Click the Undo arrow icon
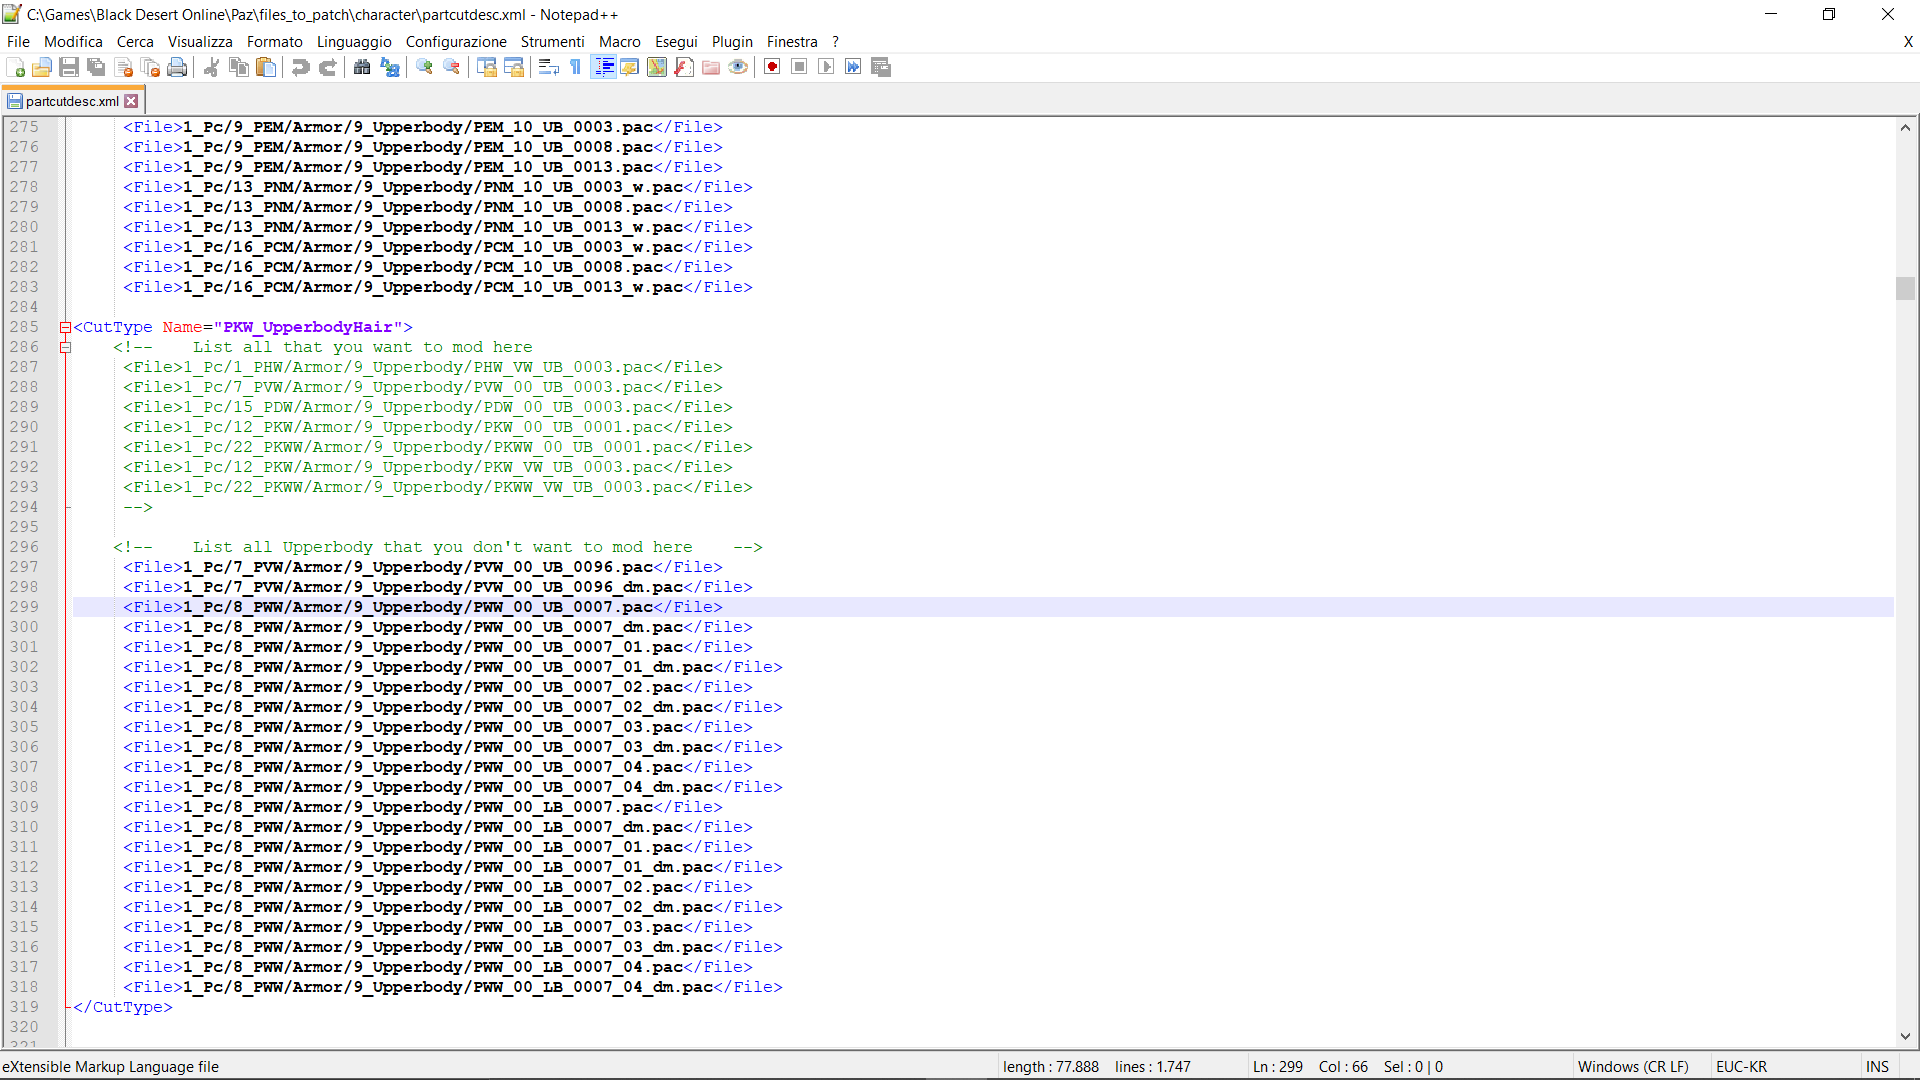The width and height of the screenshot is (1920, 1080). [300, 67]
